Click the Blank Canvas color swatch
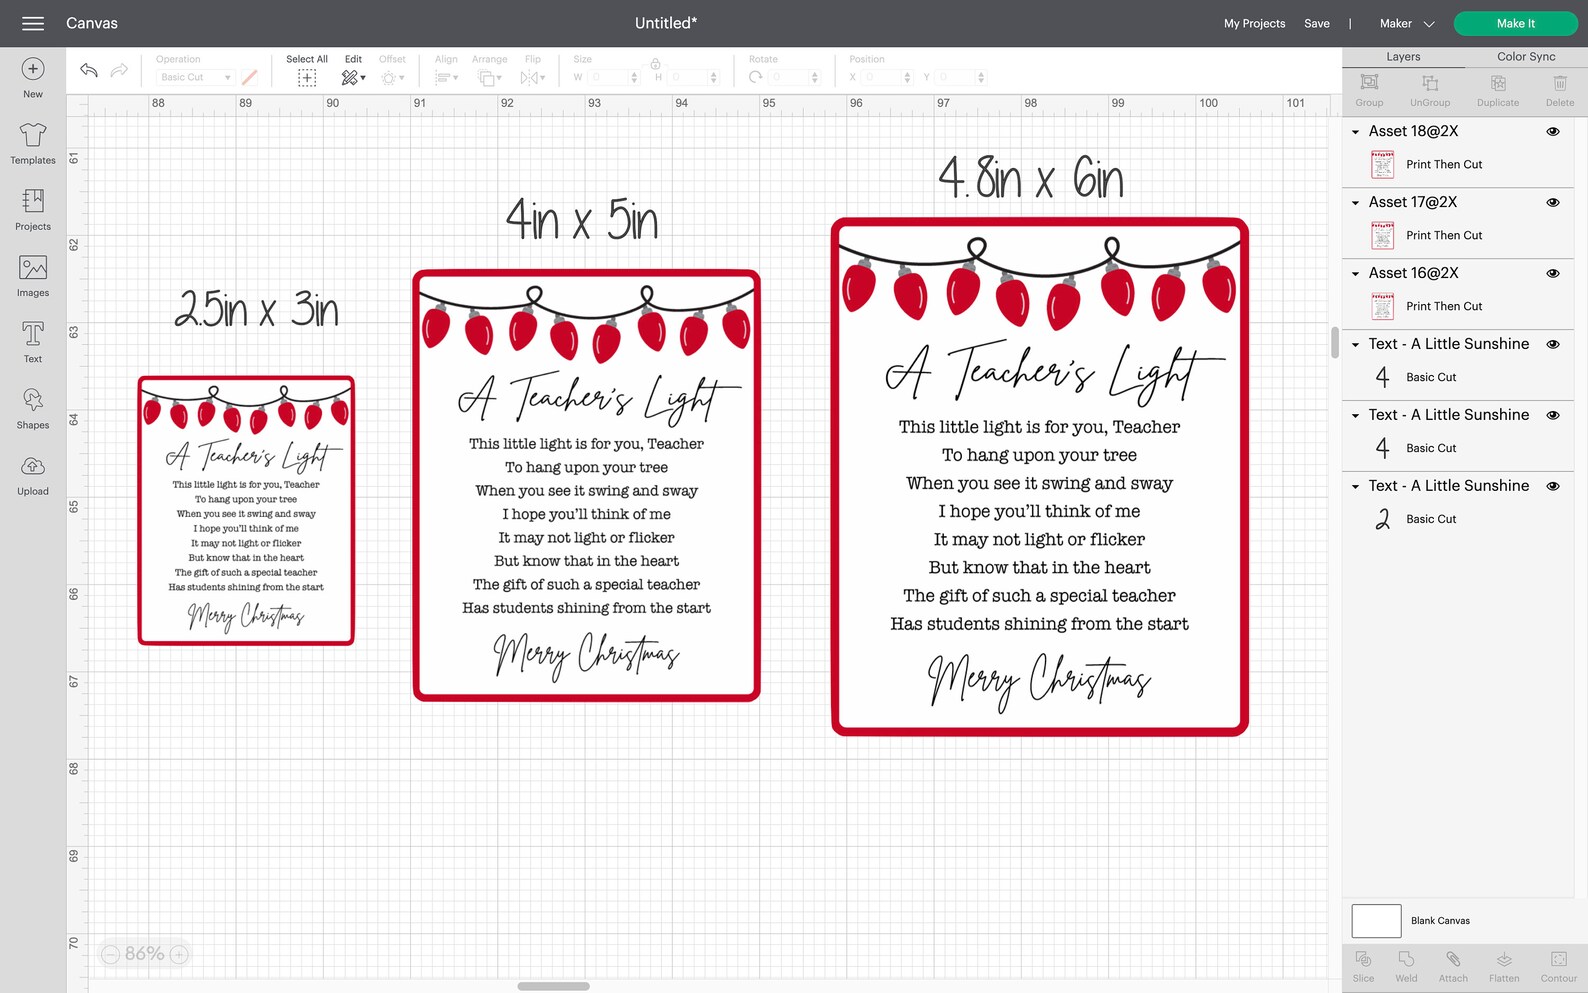The image size is (1588, 993). click(x=1376, y=921)
